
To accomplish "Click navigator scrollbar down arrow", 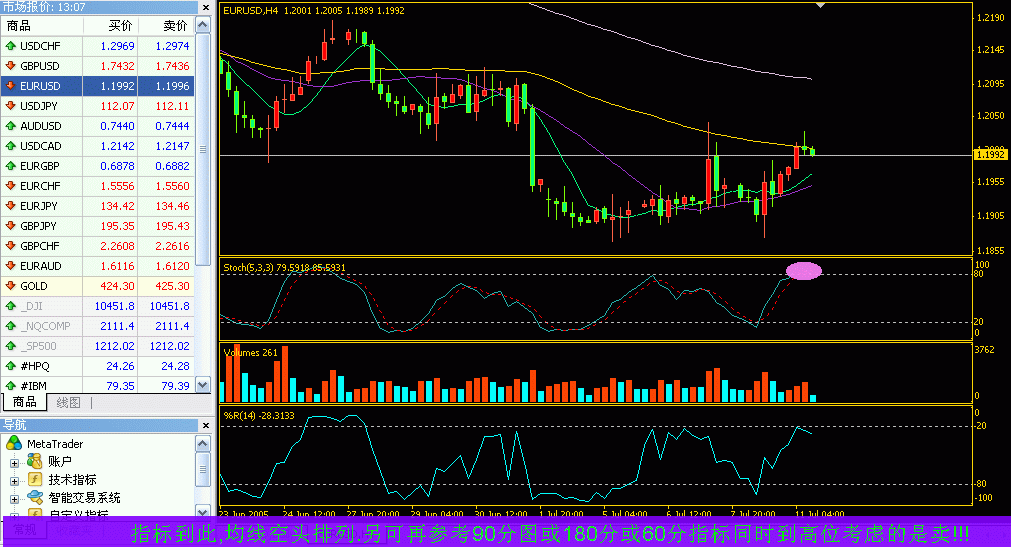I will pos(202,512).
